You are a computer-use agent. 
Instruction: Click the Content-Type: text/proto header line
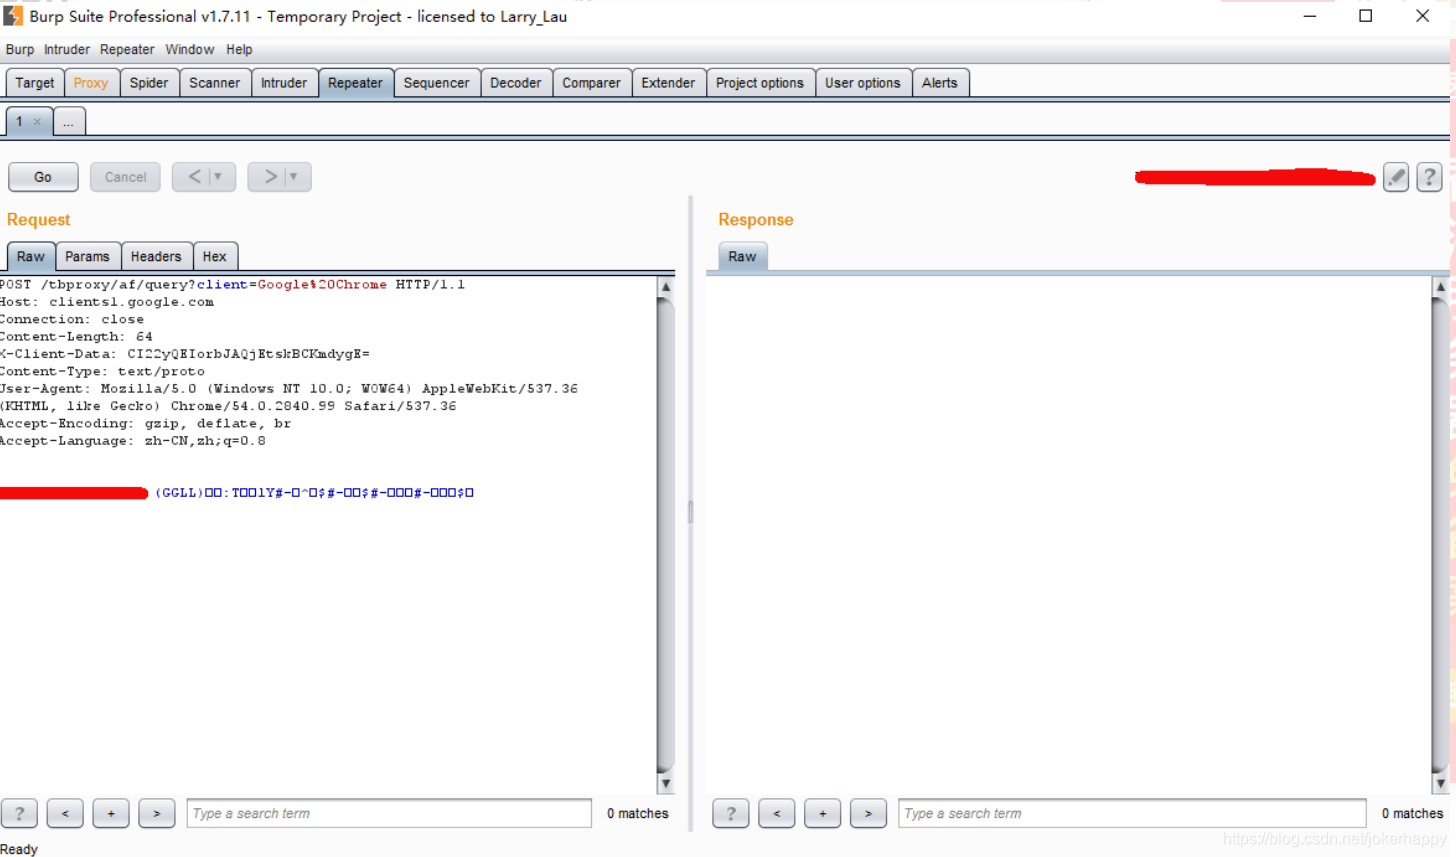[102, 371]
